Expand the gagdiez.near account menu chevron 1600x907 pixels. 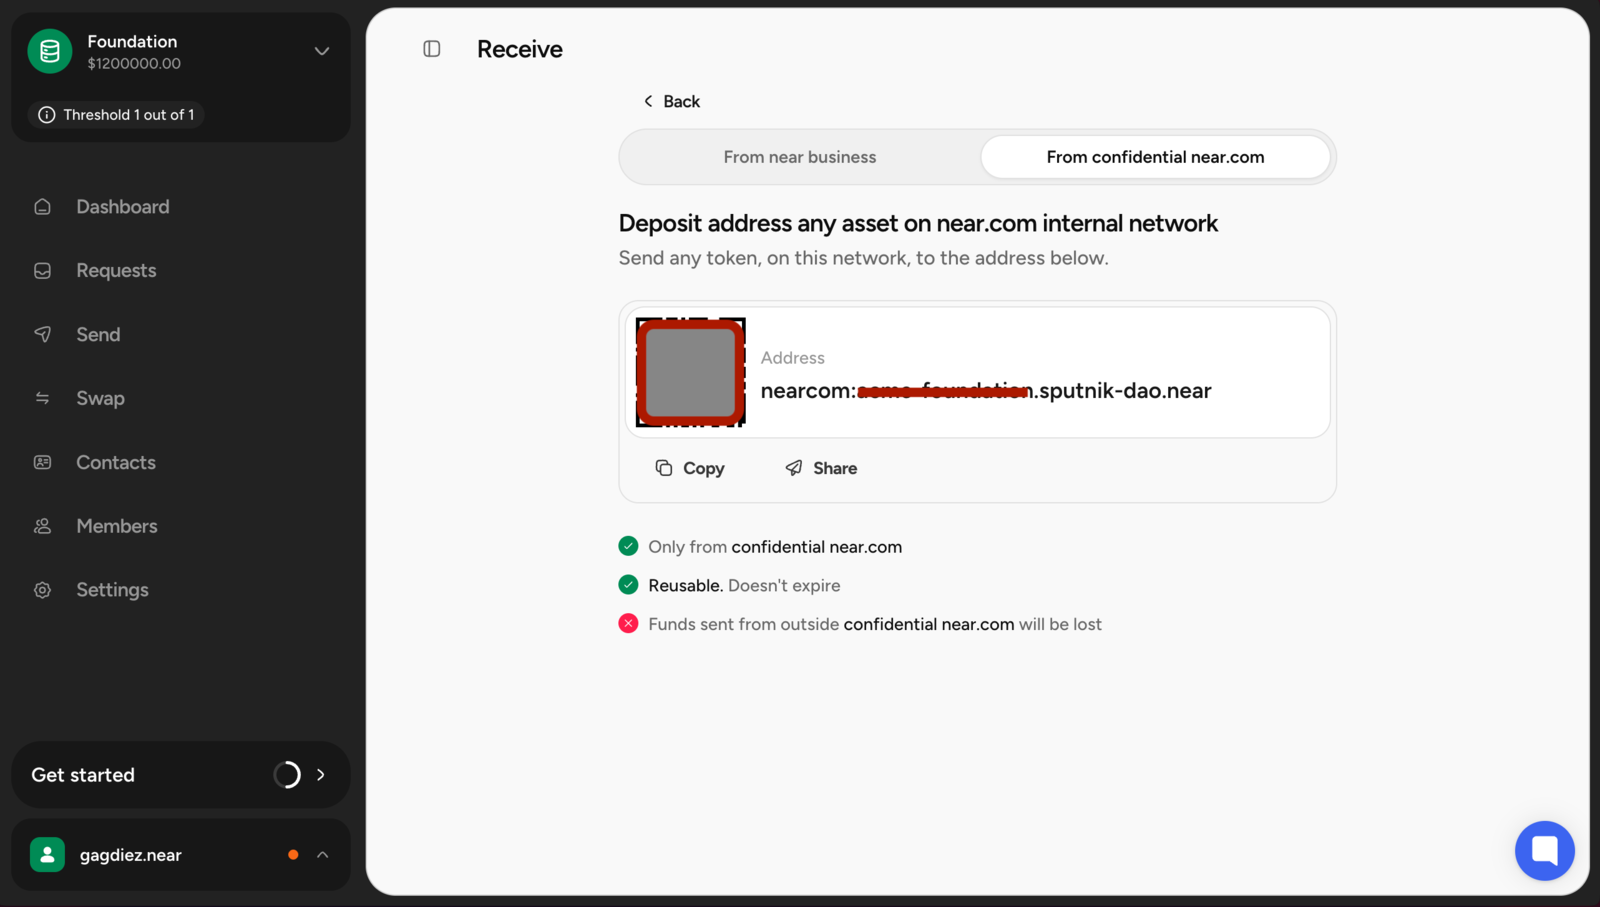tap(322, 855)
